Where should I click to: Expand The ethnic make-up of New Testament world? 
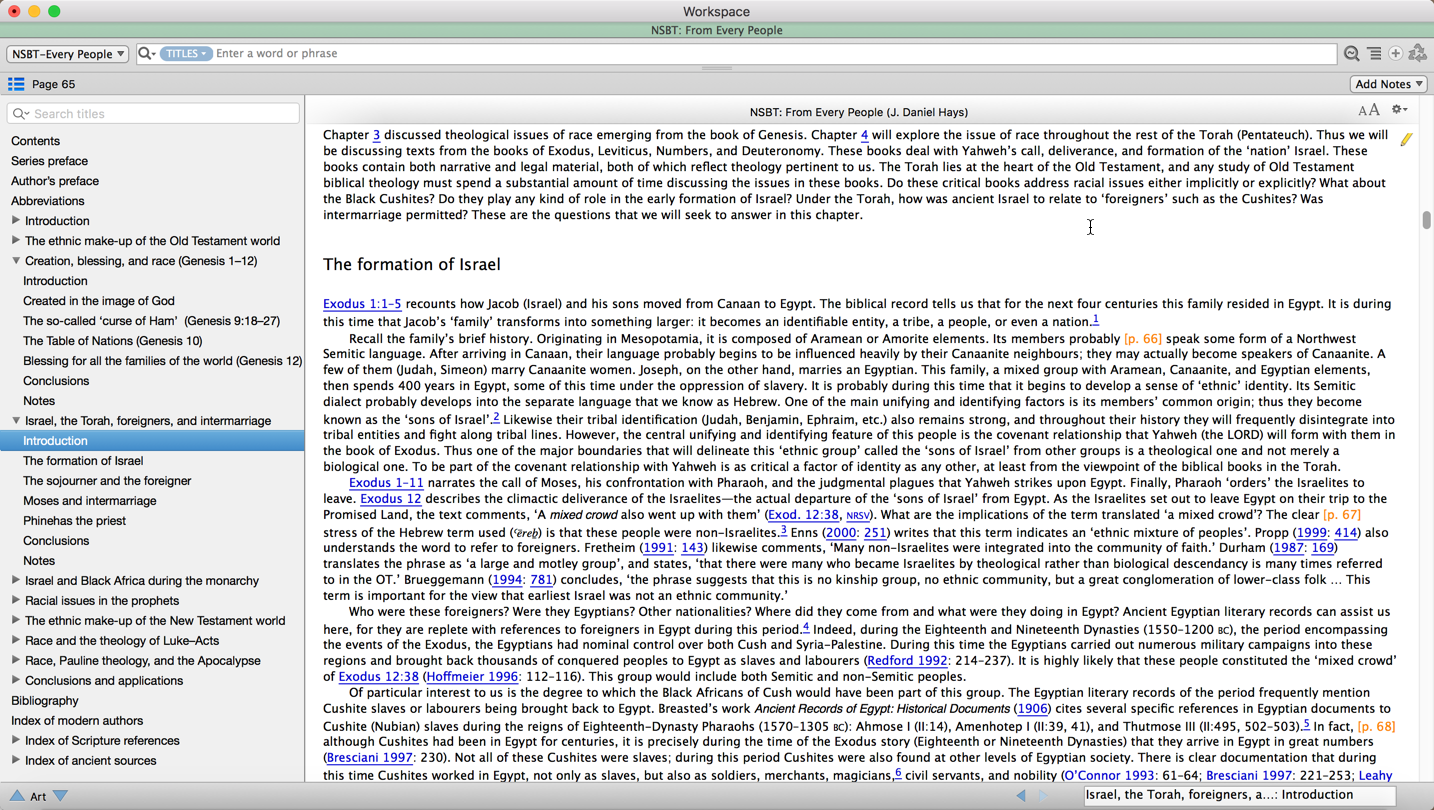[16, 620]
